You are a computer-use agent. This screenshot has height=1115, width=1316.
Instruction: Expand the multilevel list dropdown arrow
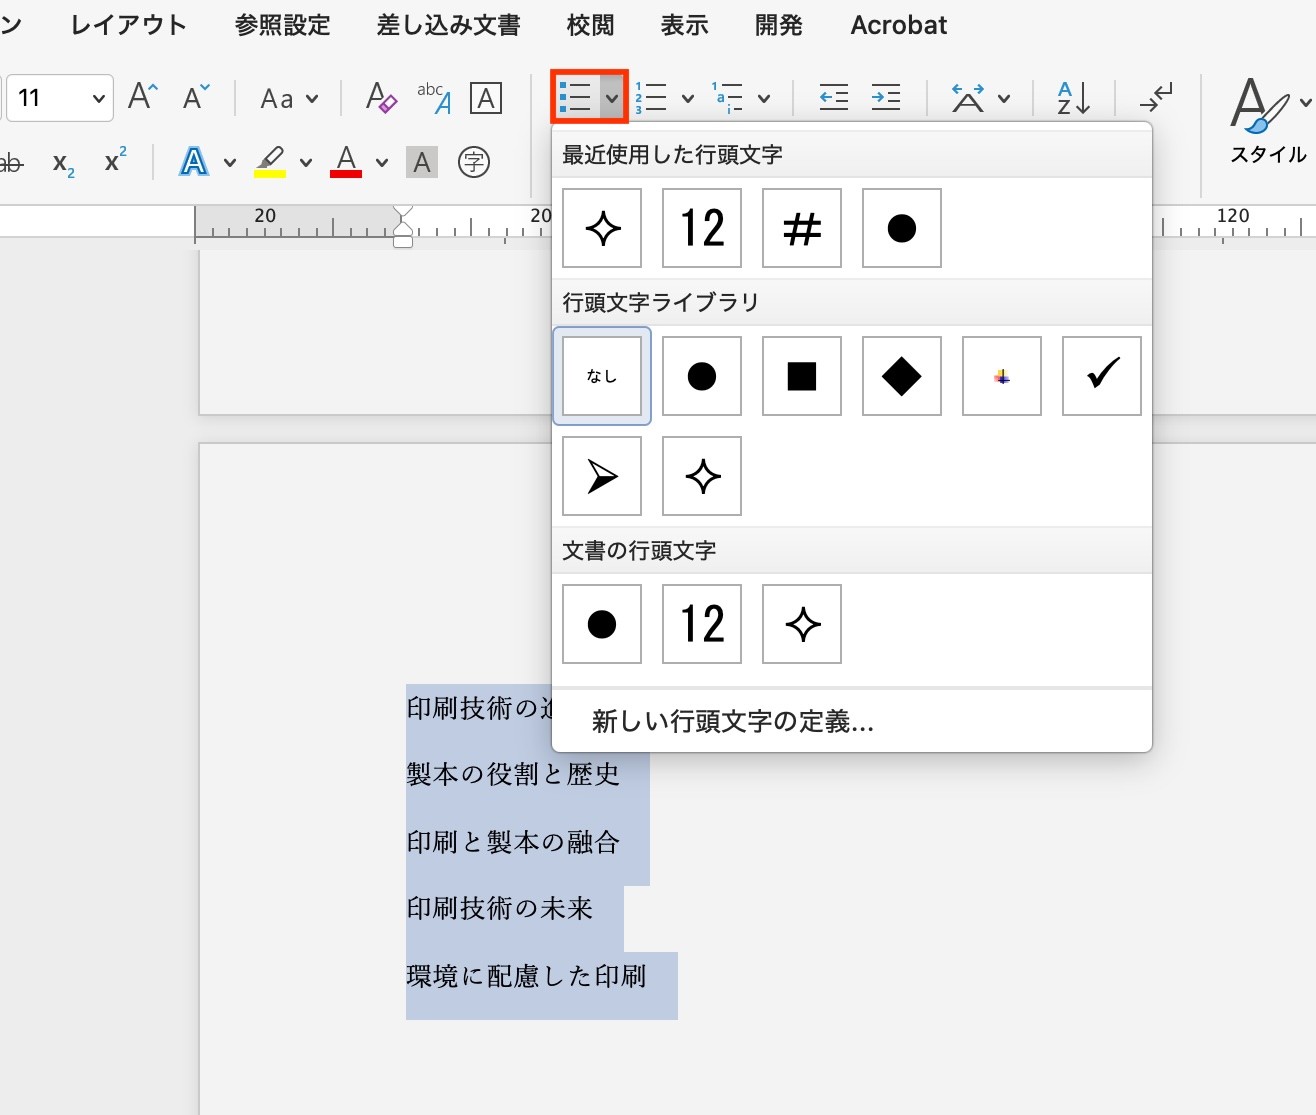[764, 98]
